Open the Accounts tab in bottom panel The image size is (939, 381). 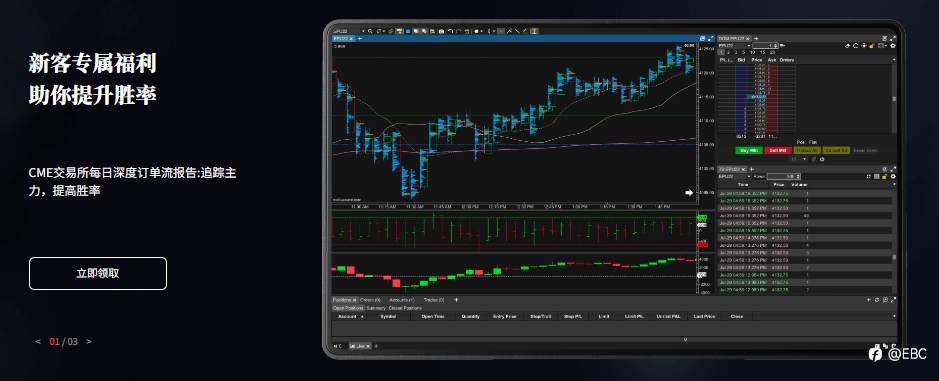(x=401, y=300)
